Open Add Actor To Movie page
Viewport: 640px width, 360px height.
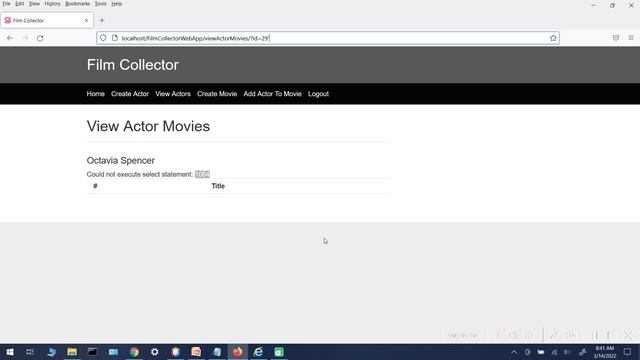pyautogui.click(x=272, y=94)
